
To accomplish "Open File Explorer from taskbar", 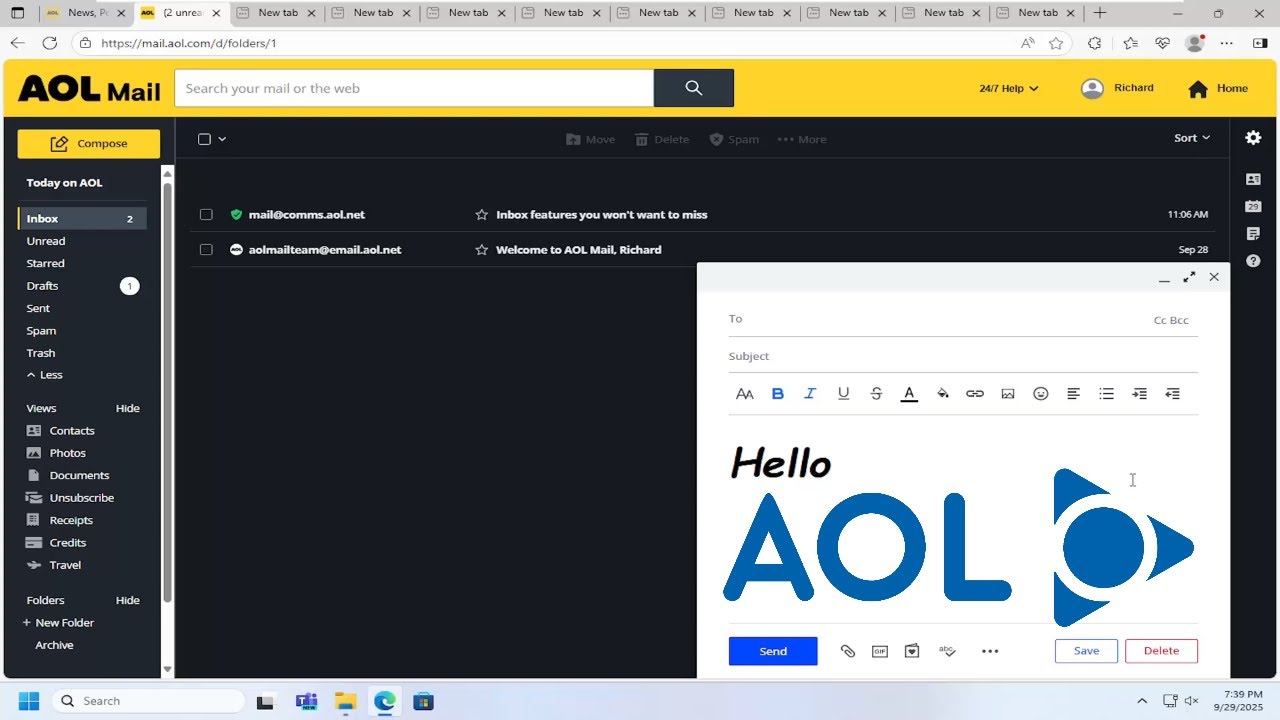I will pyautogui.click(x=345, y=701).
